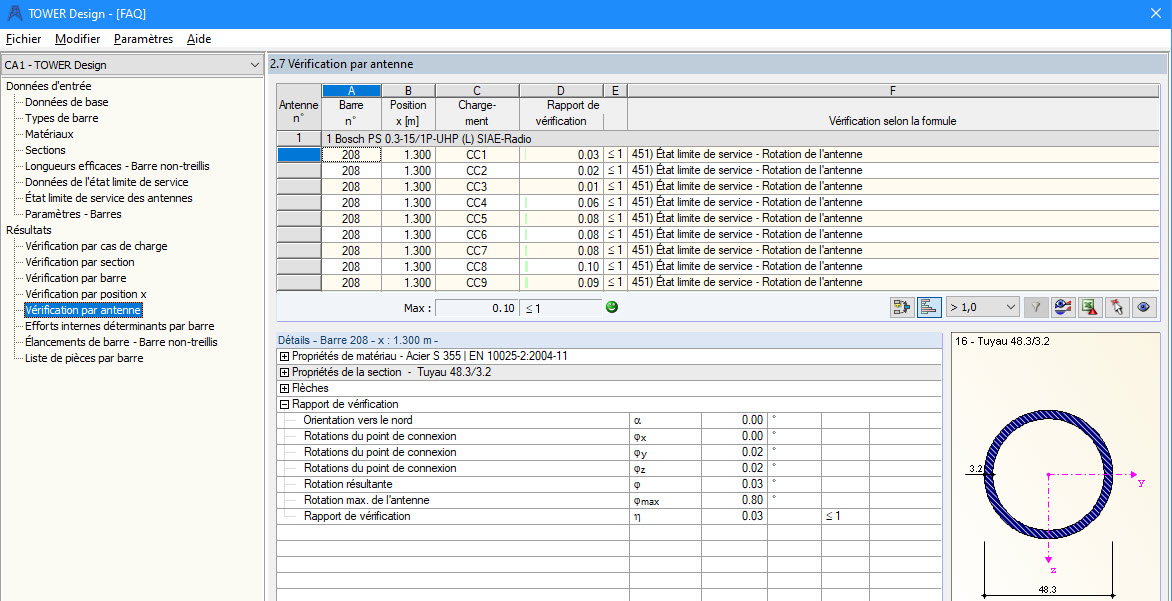Click the pipe cross-section graphic

(x=1049, y=475)
